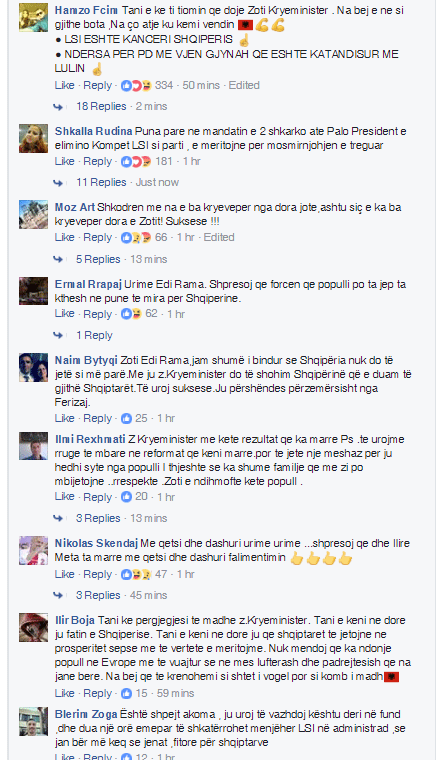Click reply arrow icon beside 18 Replies
This screenshot has height=760, width=440.
59,107
